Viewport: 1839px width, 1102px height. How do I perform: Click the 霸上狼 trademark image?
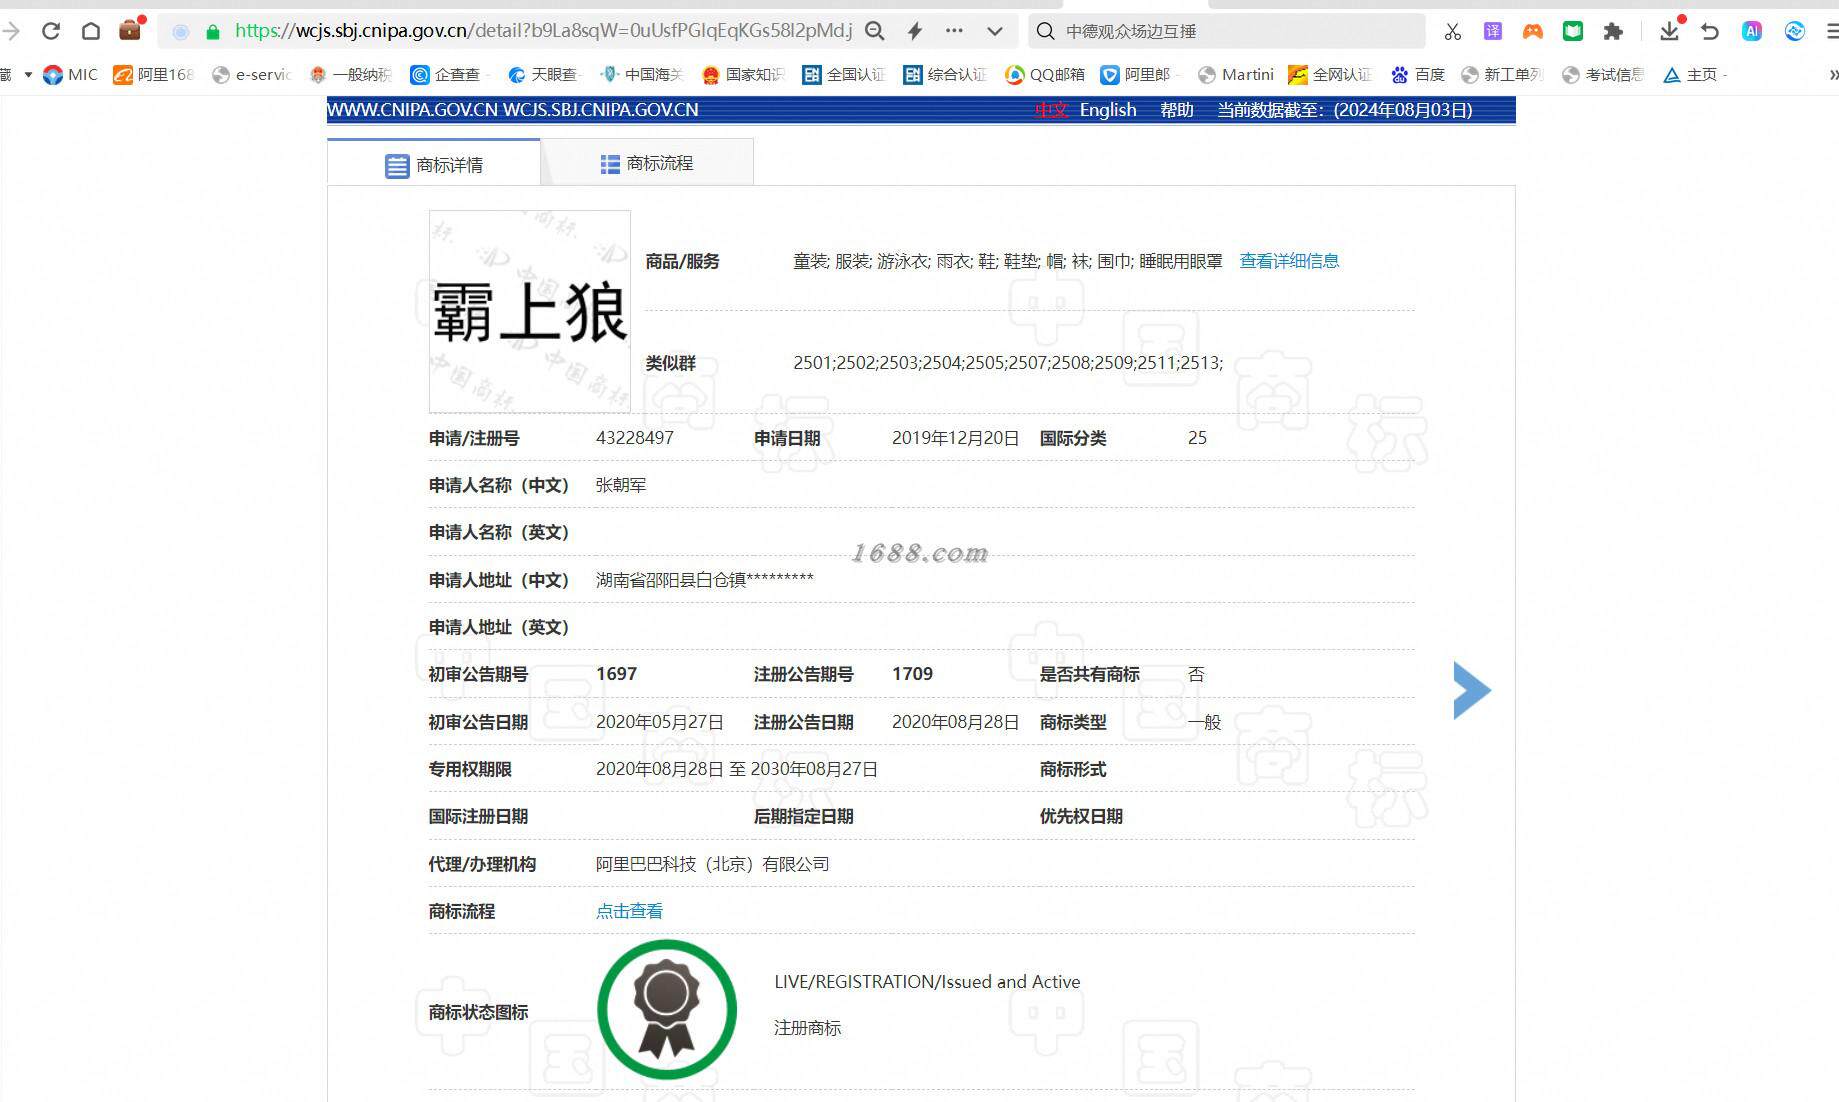click(x=530, y=311)
